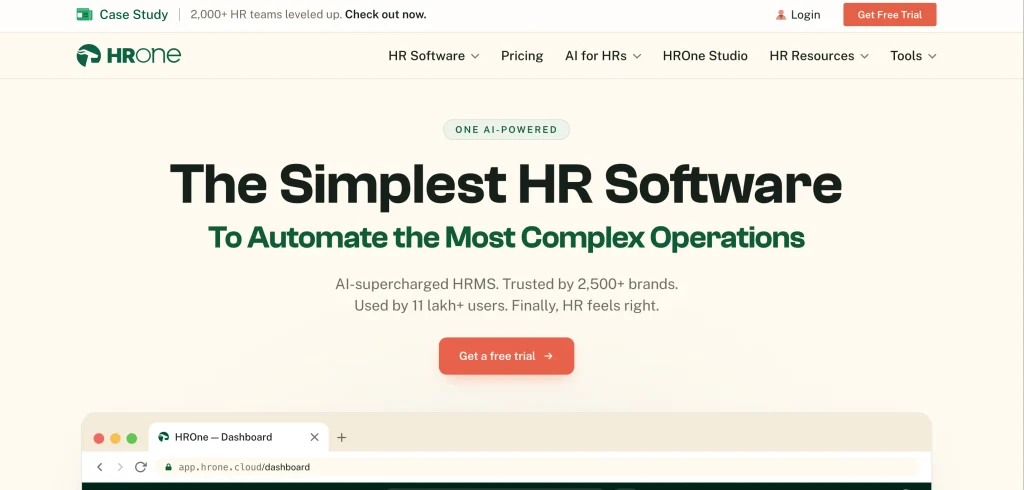Image resolution: width=1024 pixels, height=490 pixels.
Task: Select the 'HROne — Dashboard' tab
Action: [x=238, y=437]
